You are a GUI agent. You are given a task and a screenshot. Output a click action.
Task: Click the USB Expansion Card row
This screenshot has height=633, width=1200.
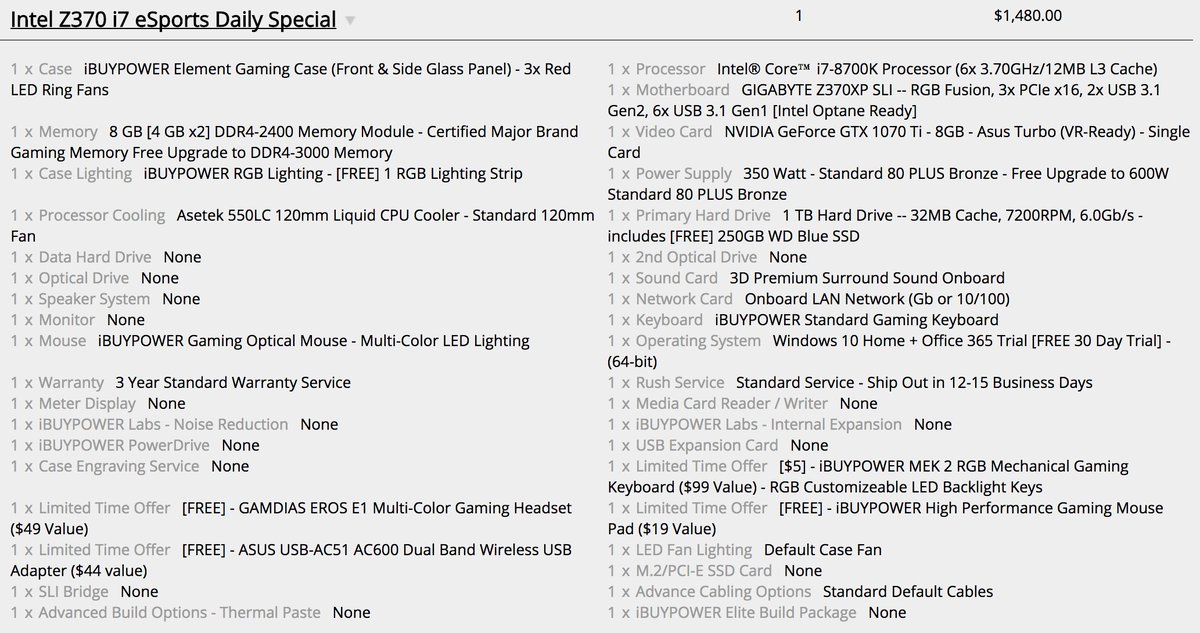click(x=718, y=446)
